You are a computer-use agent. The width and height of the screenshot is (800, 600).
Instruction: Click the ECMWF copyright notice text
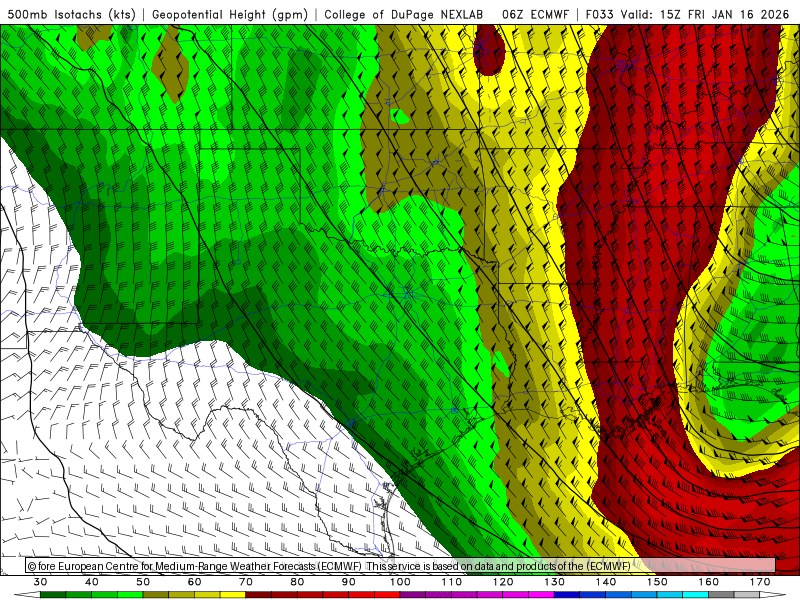[x=329, y=566]
